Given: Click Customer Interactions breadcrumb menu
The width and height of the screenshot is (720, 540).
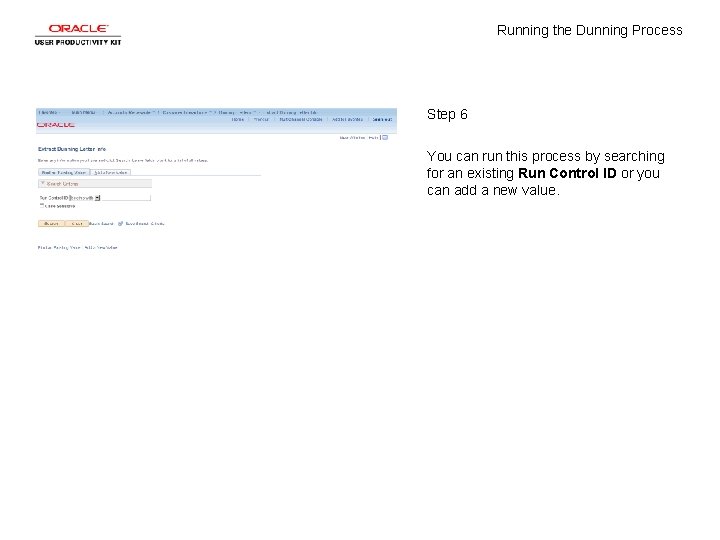Looking at the screenshot, I should [185, 112].
